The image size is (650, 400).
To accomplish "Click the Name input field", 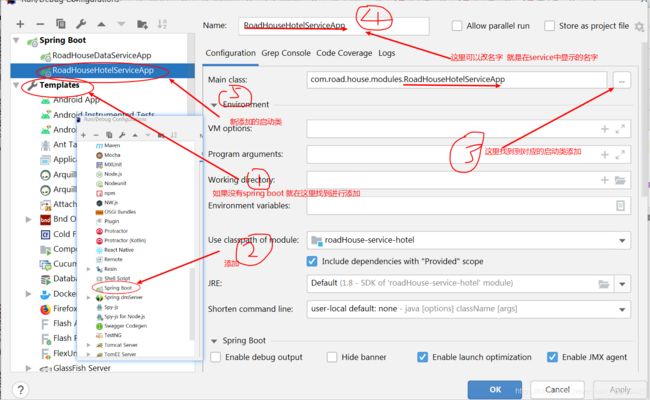I will coord(334,26).
